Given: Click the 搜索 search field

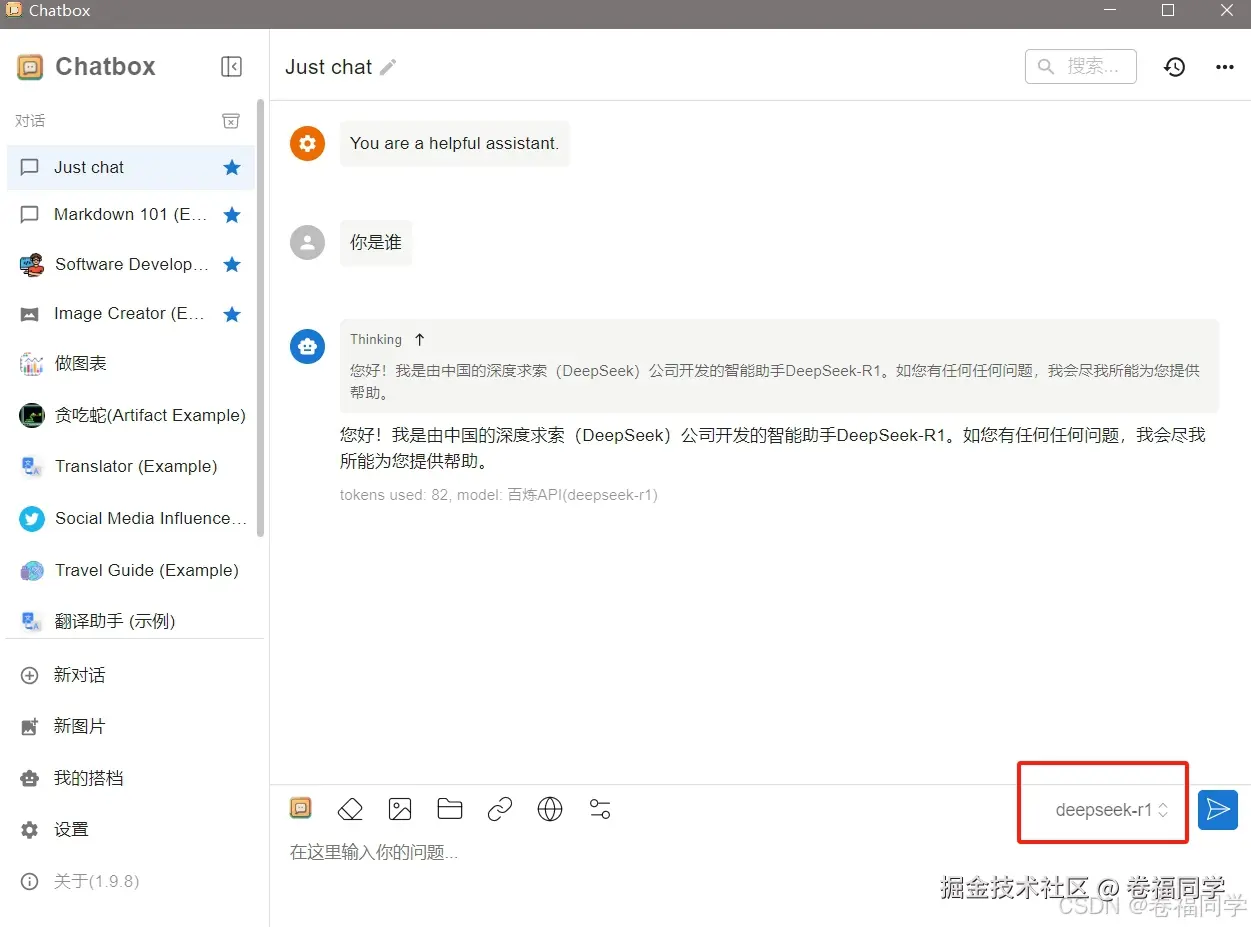Looking at the screenshot, I should pyautogui.click(x=1081, y=66).
